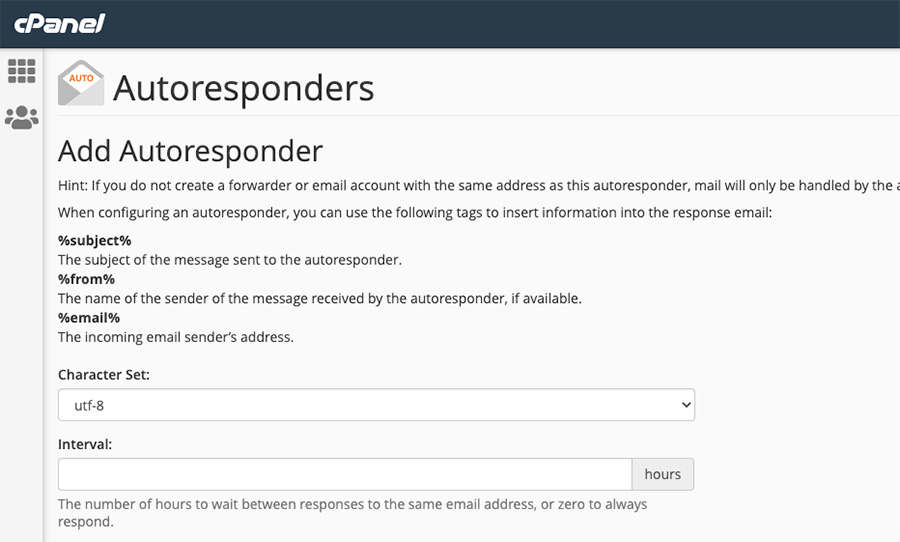Screen dimensions: 900x542
Task: Open the Character Set utf-8 dropdown
Action: point(375,405)
